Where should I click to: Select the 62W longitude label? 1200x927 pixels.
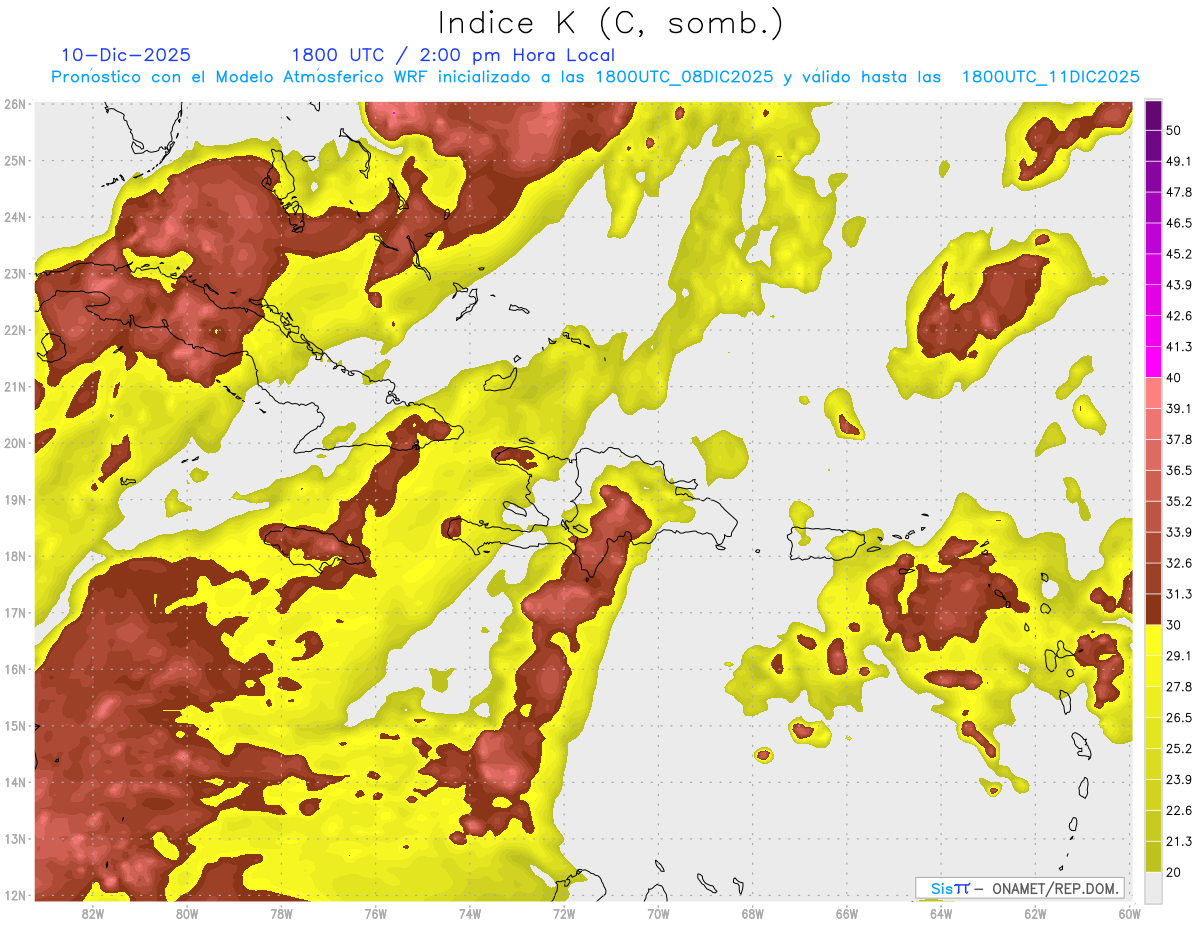pos(1035,913)
